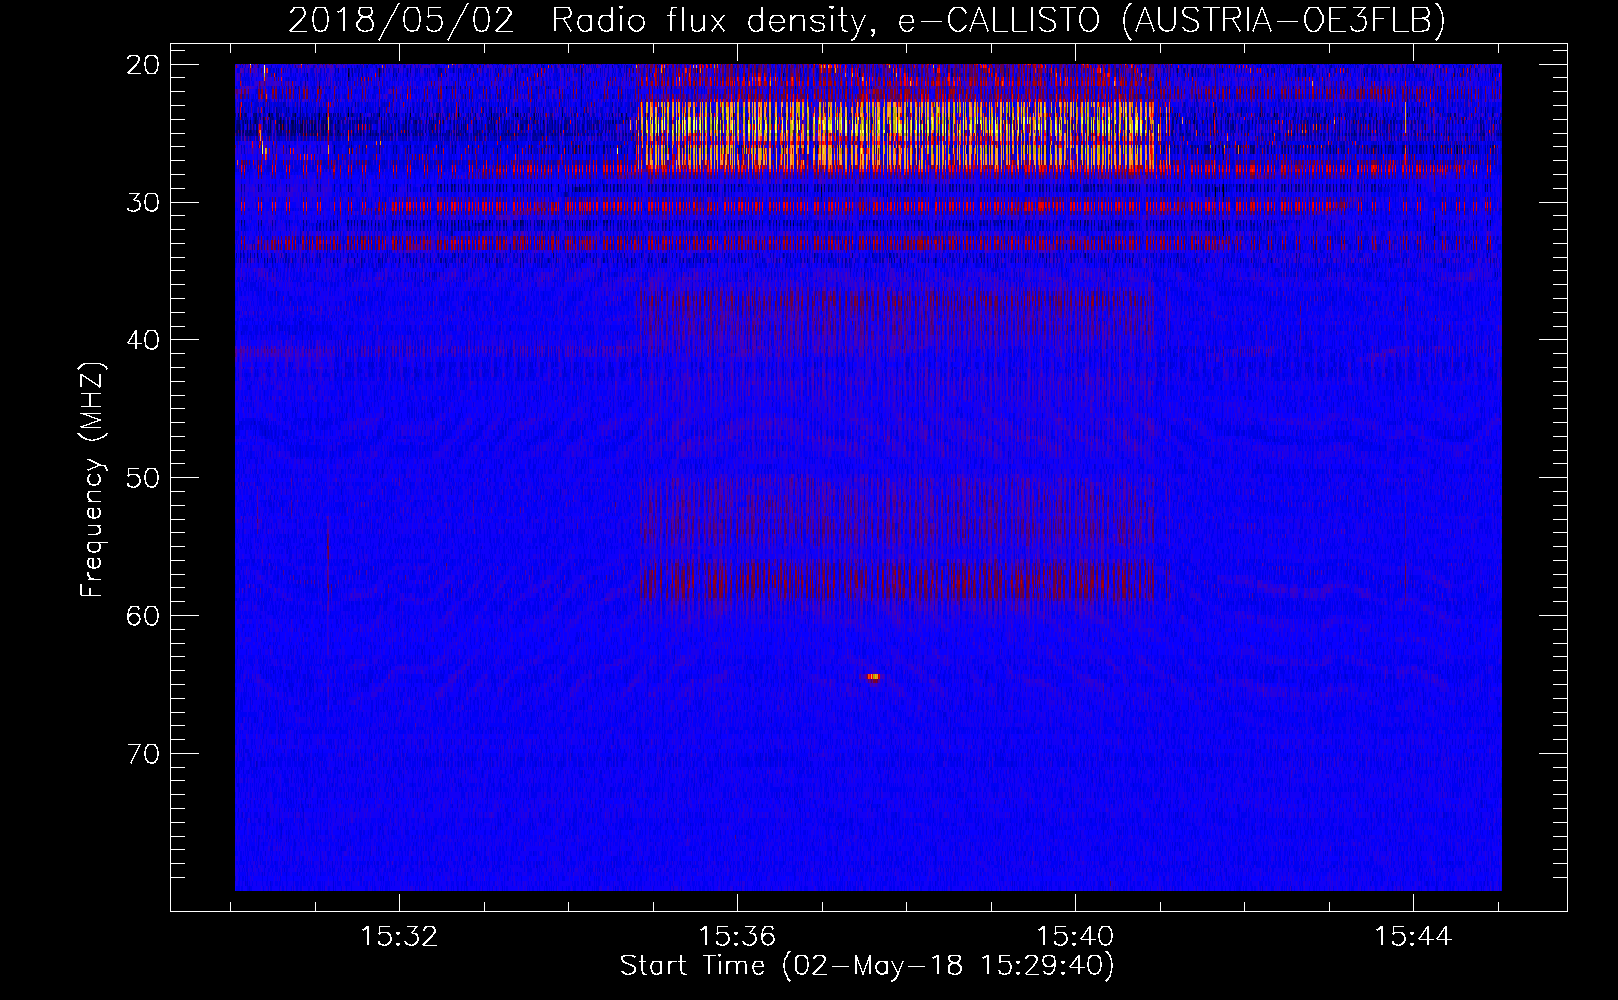Click the 15:32 time tick label
This screenshot has height=1000, width=1618.
tap(400, 937)
